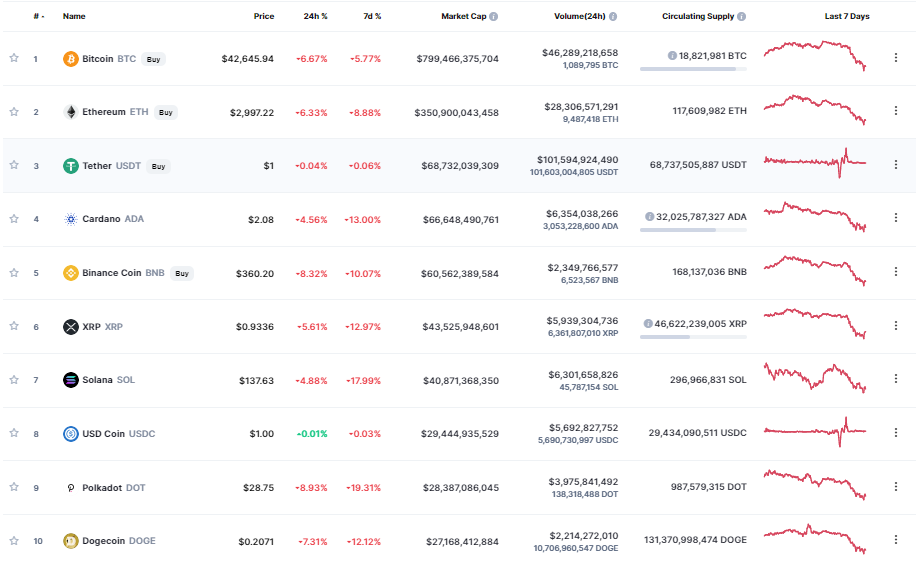Open Solana 7-day sparkline chart
Screen dimensions: 917x567
[x=815, y=377]
